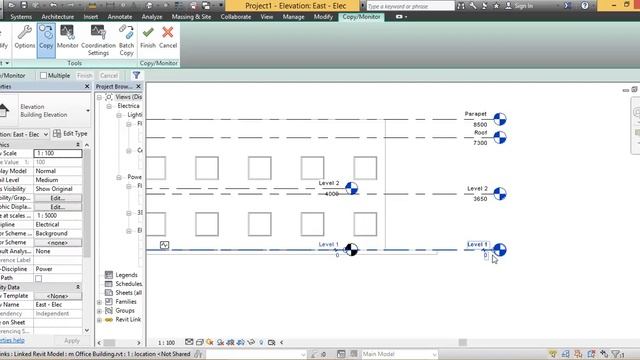Click the Revit Links icon in browser

tap(109, 320)
